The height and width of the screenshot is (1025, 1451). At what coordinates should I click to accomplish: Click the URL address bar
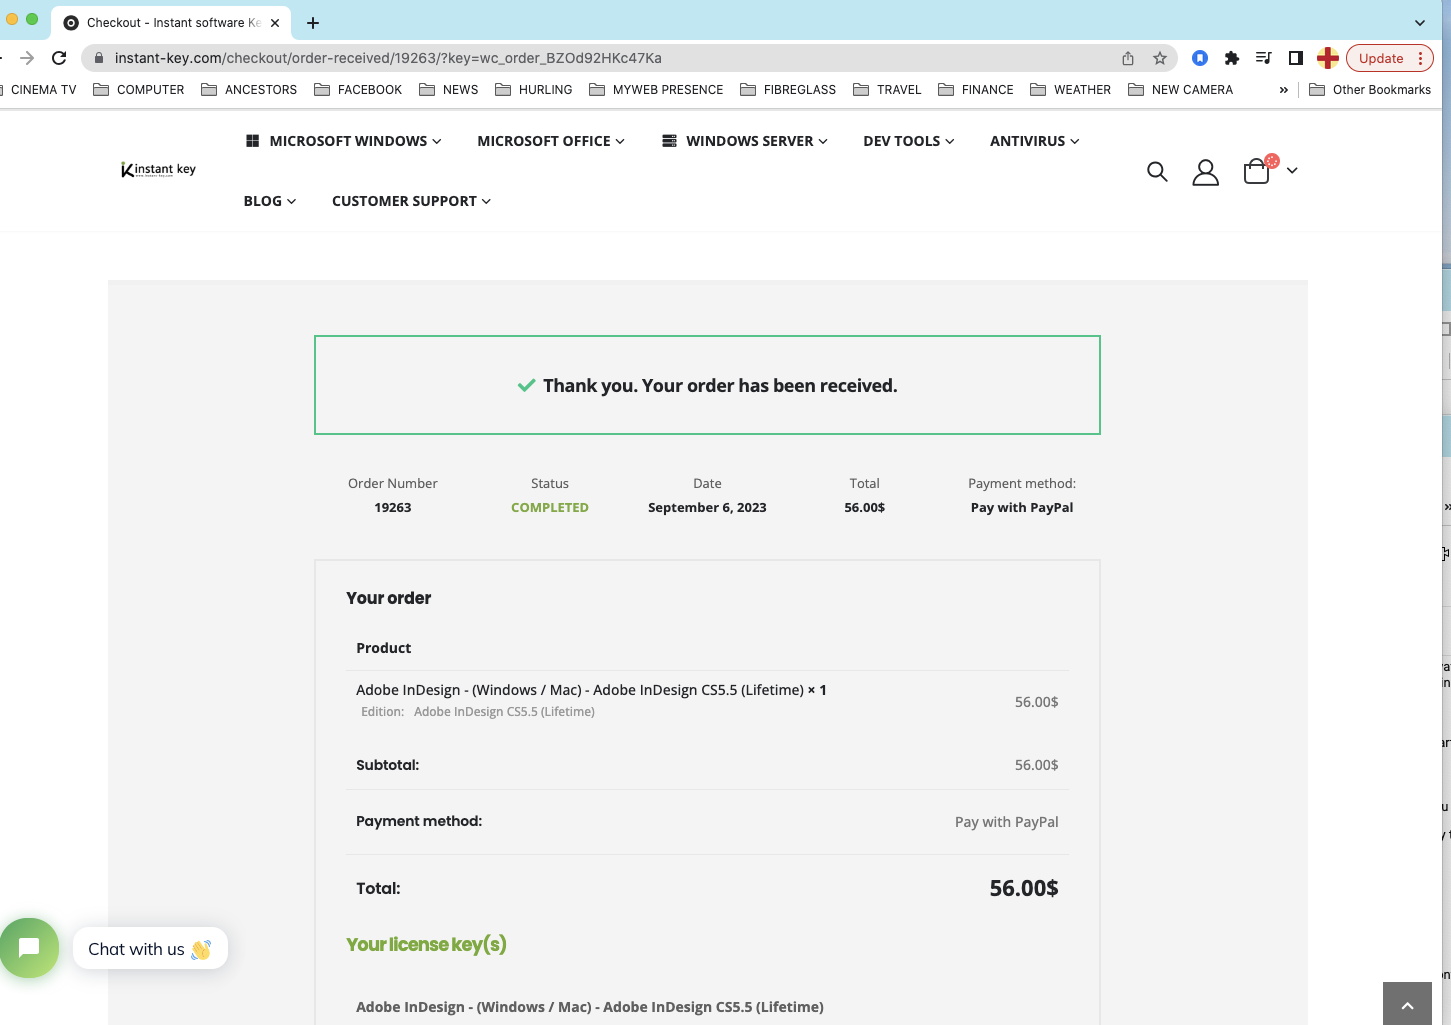click(x=600, y=58)
